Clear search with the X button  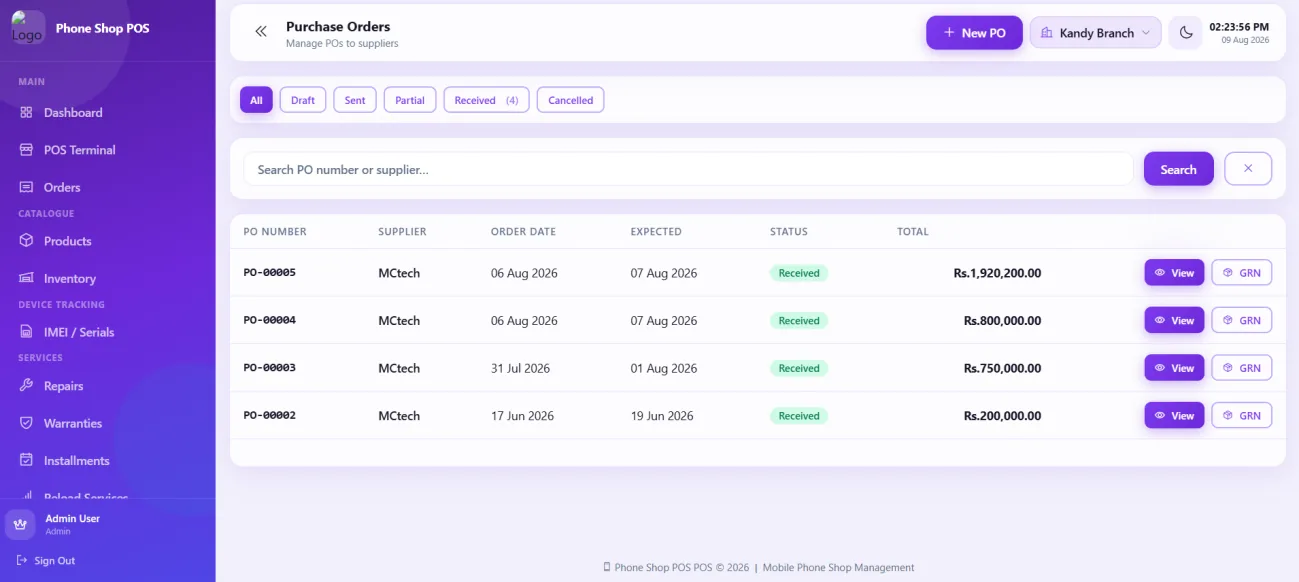pos(1248,169)
